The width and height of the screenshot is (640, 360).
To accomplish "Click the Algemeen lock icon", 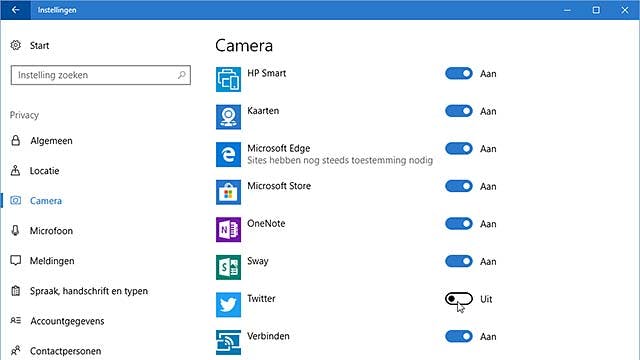I will [16, 141].
